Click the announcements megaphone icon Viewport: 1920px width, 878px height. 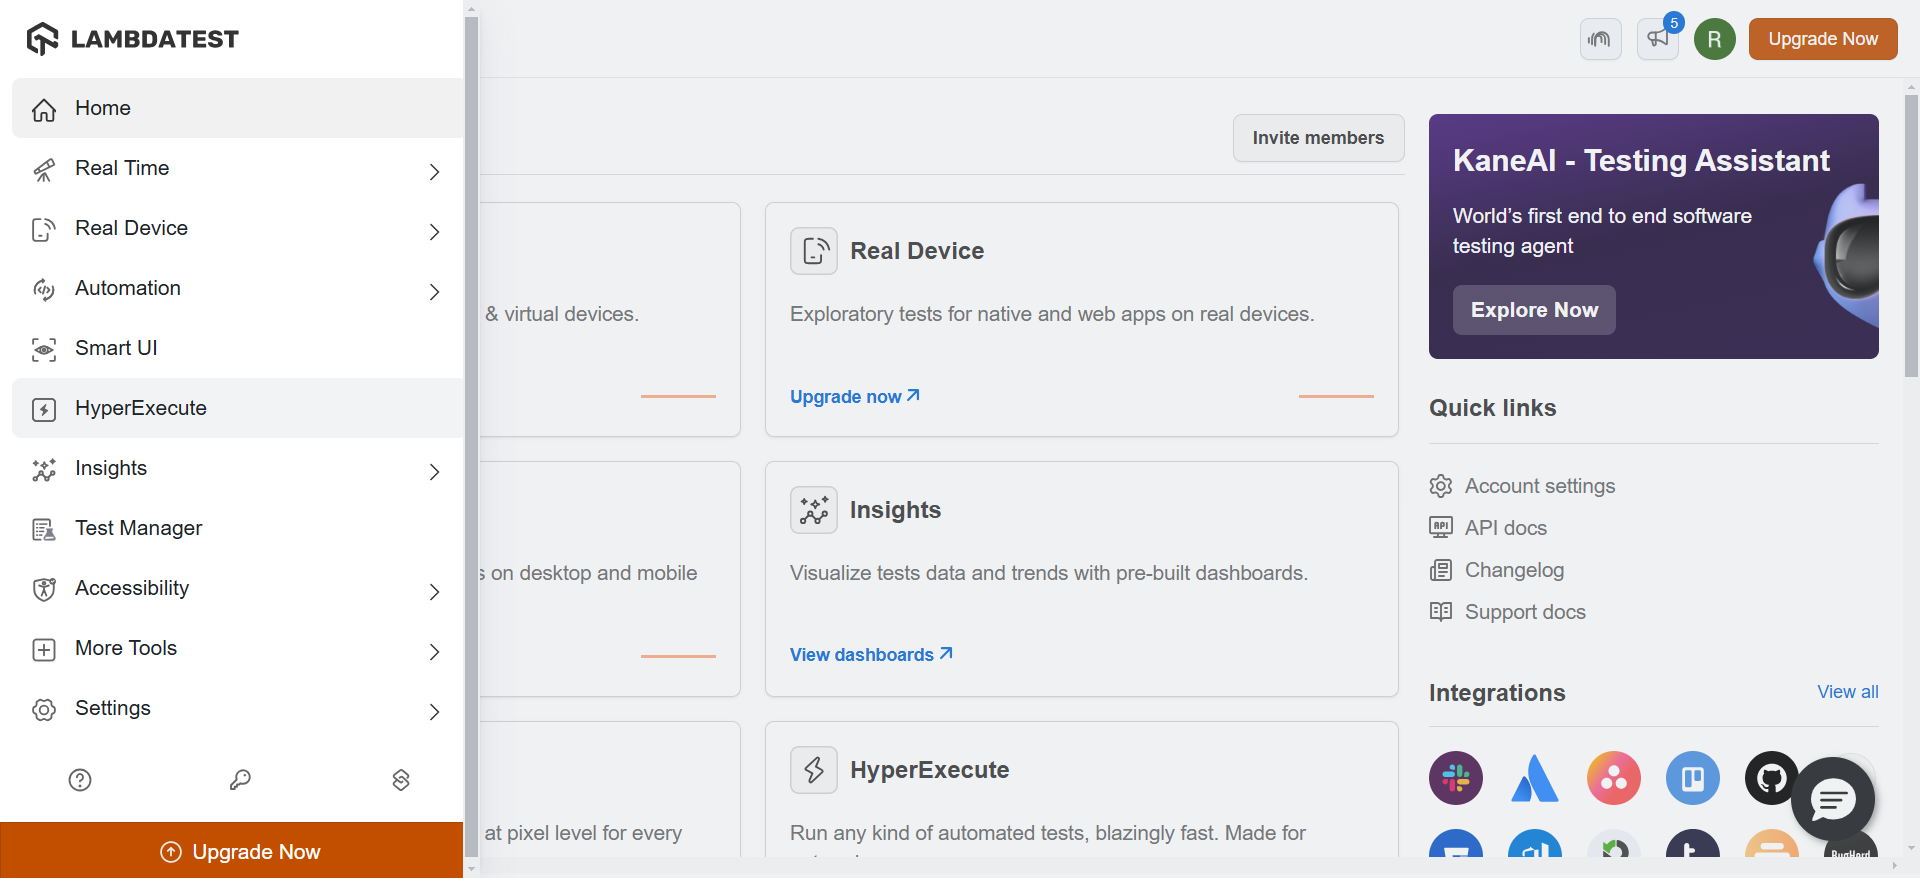(1657, 39)
